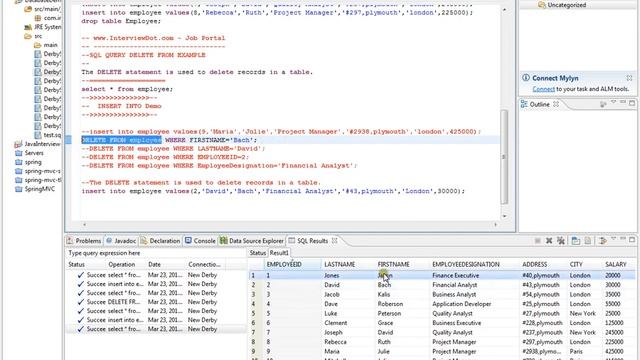This screenshot has height=360, width=640.
Task: Click editor horizontal scroll right arrow
Action: [x=496, y=224]
